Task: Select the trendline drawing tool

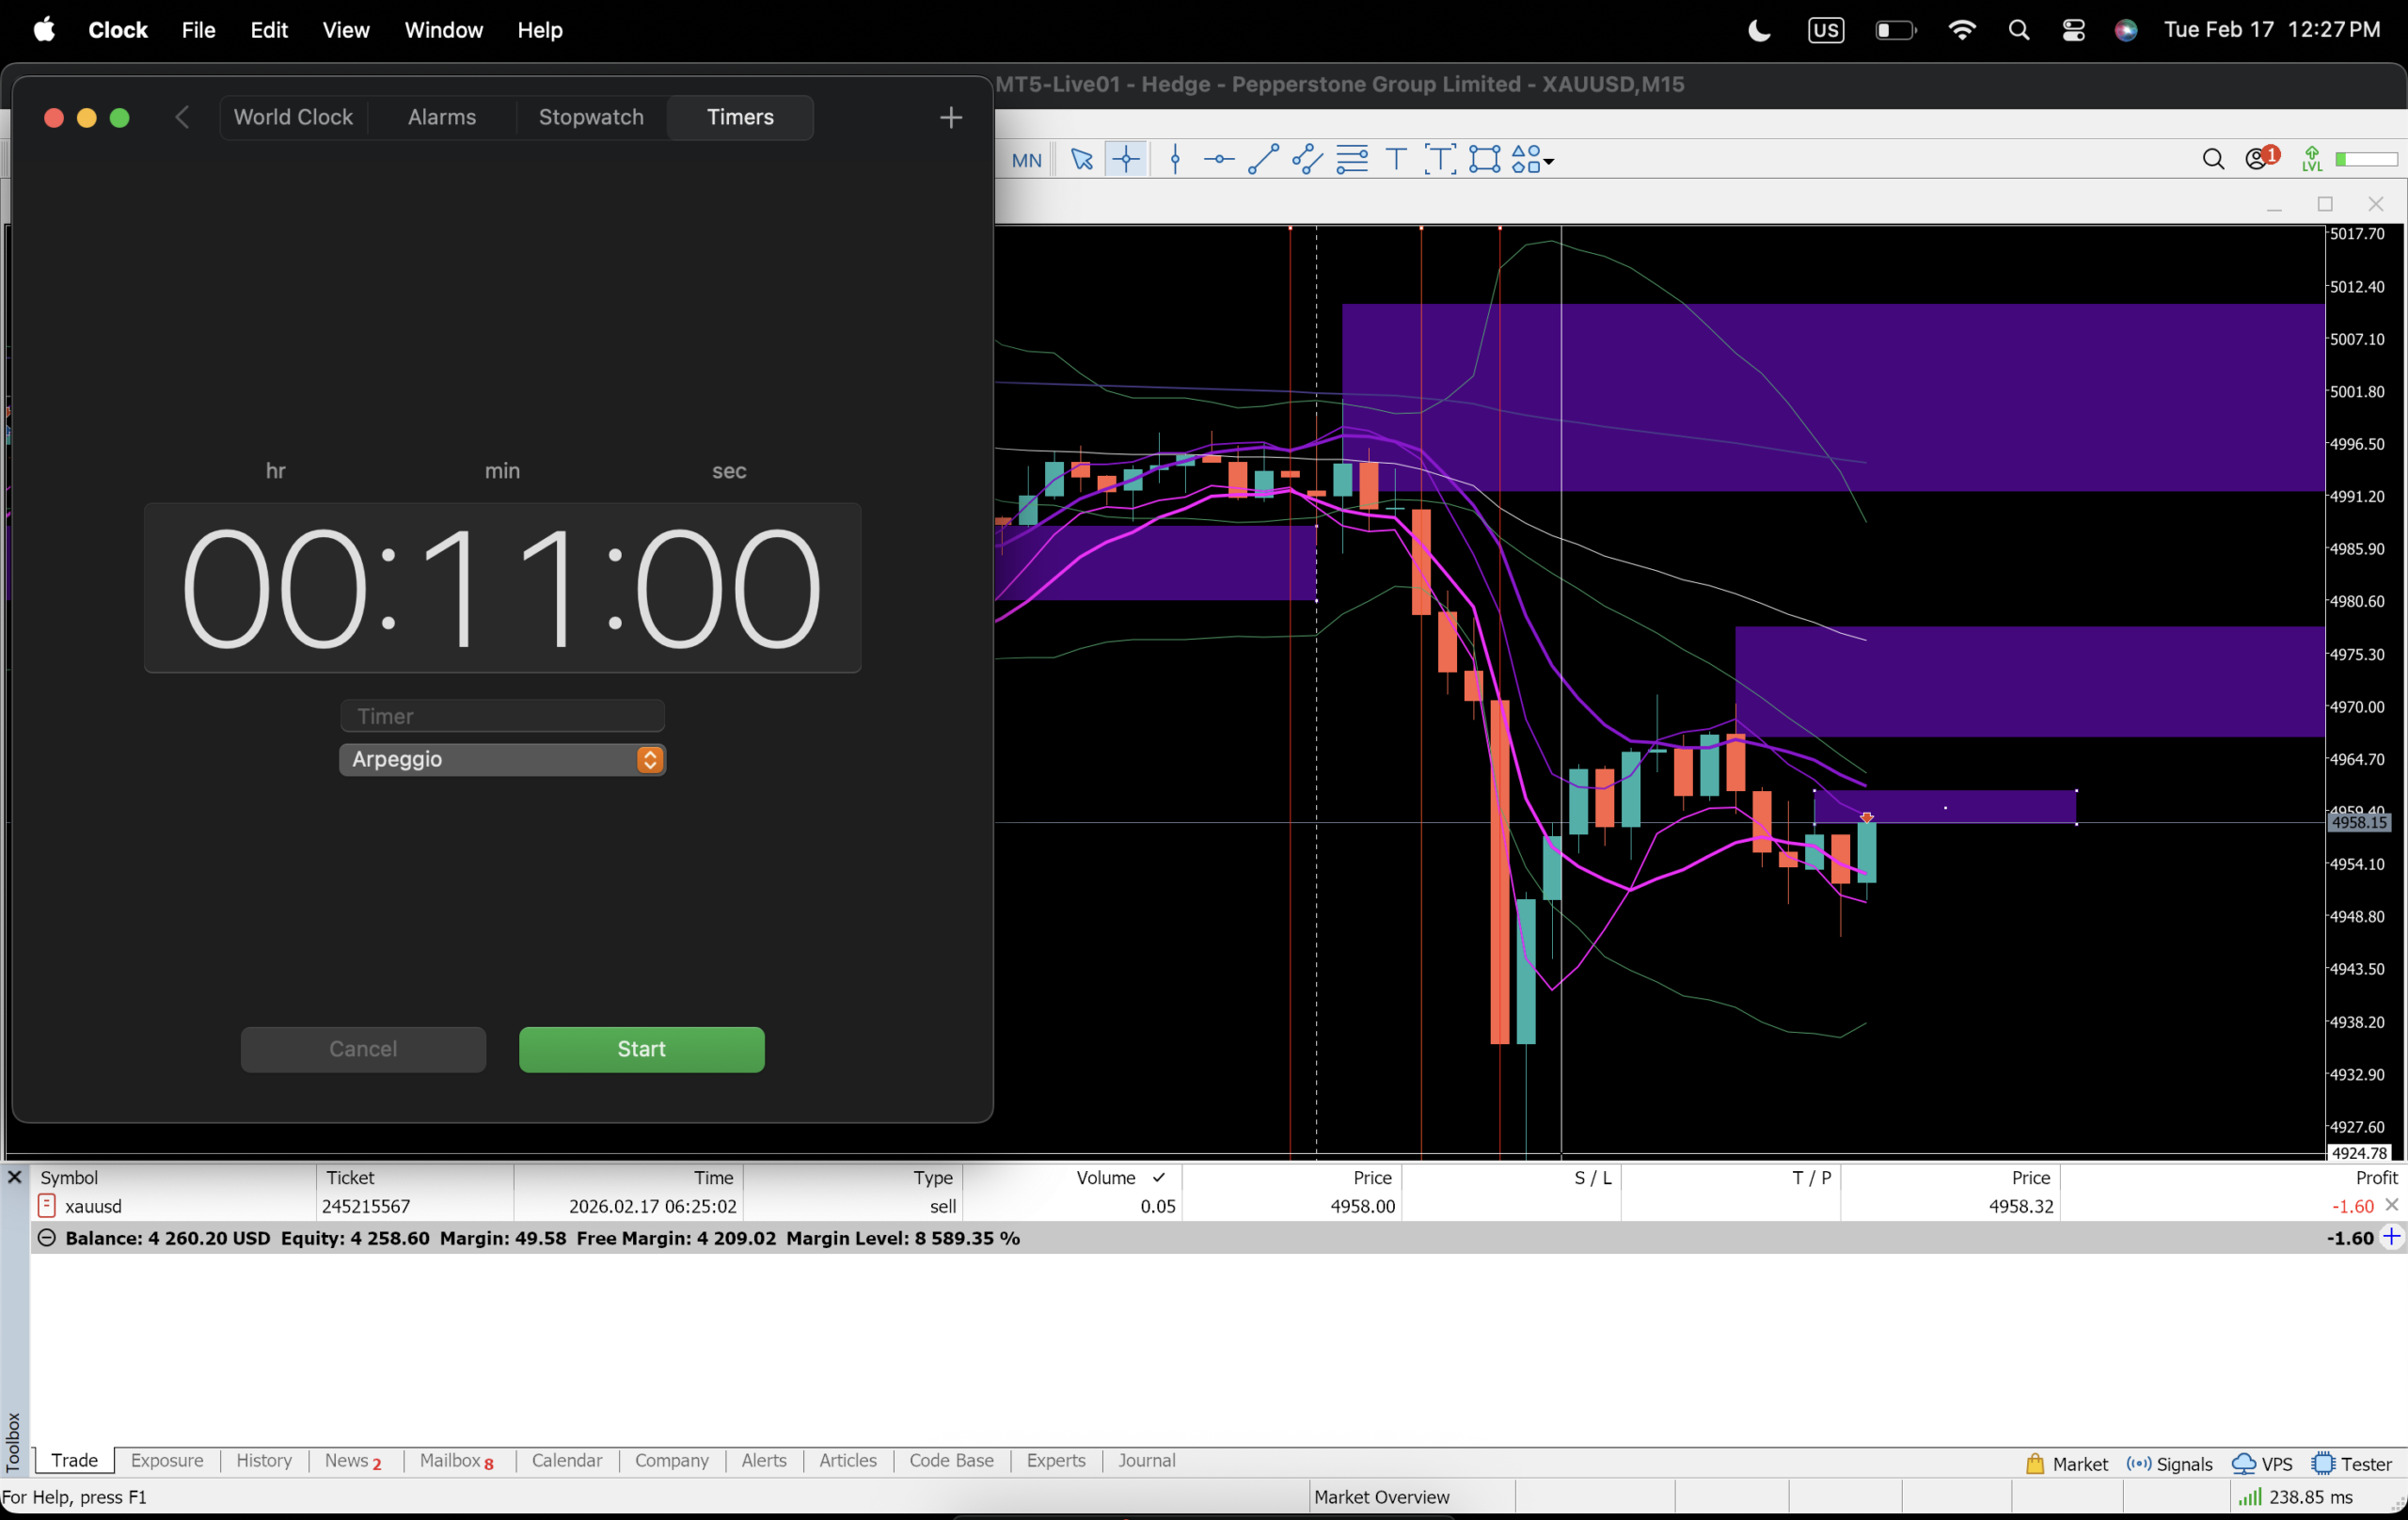Action: pos(1263,160)
